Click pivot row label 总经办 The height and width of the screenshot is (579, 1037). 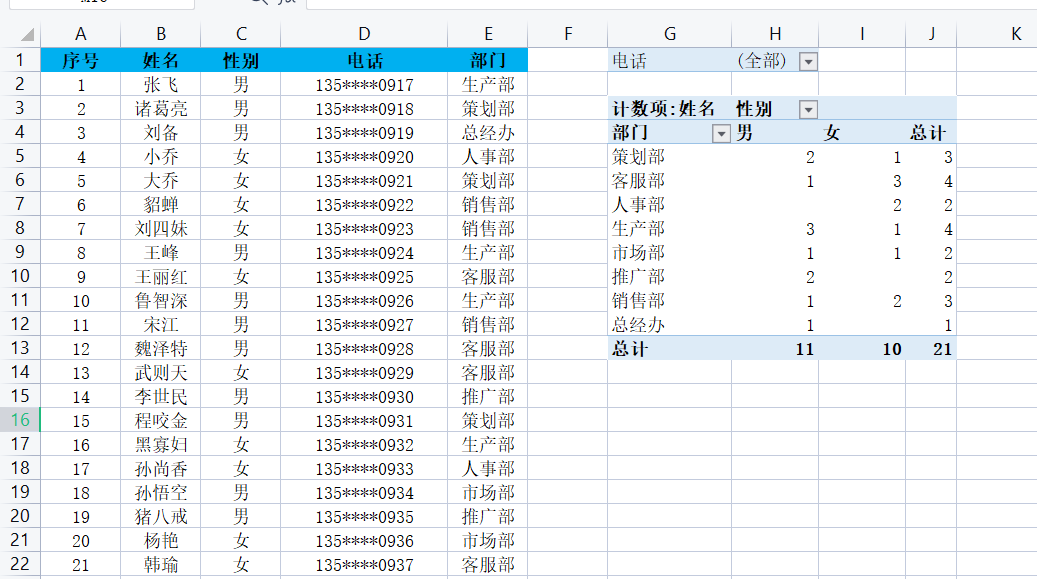tap(638, 325)
